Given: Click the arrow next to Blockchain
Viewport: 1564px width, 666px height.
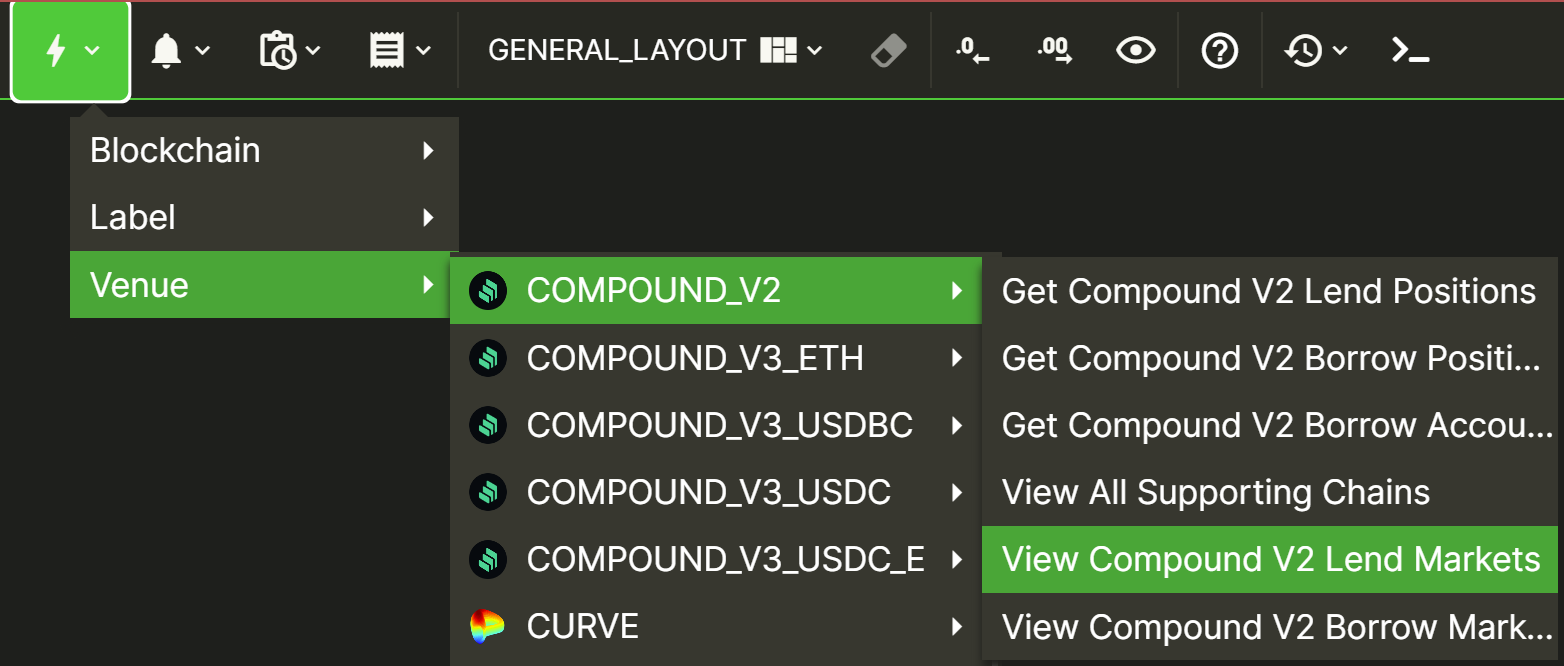Looking at the screenshot, I should pyautogui.click(x=429, y=151).
